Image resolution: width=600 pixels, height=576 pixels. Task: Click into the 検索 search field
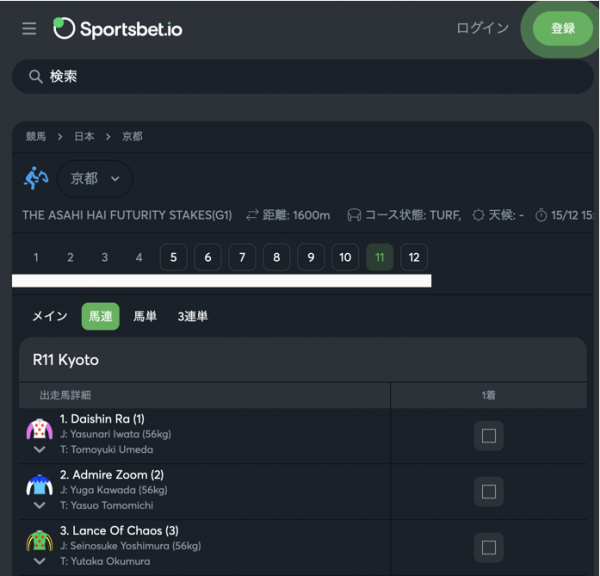pos(303,77)
